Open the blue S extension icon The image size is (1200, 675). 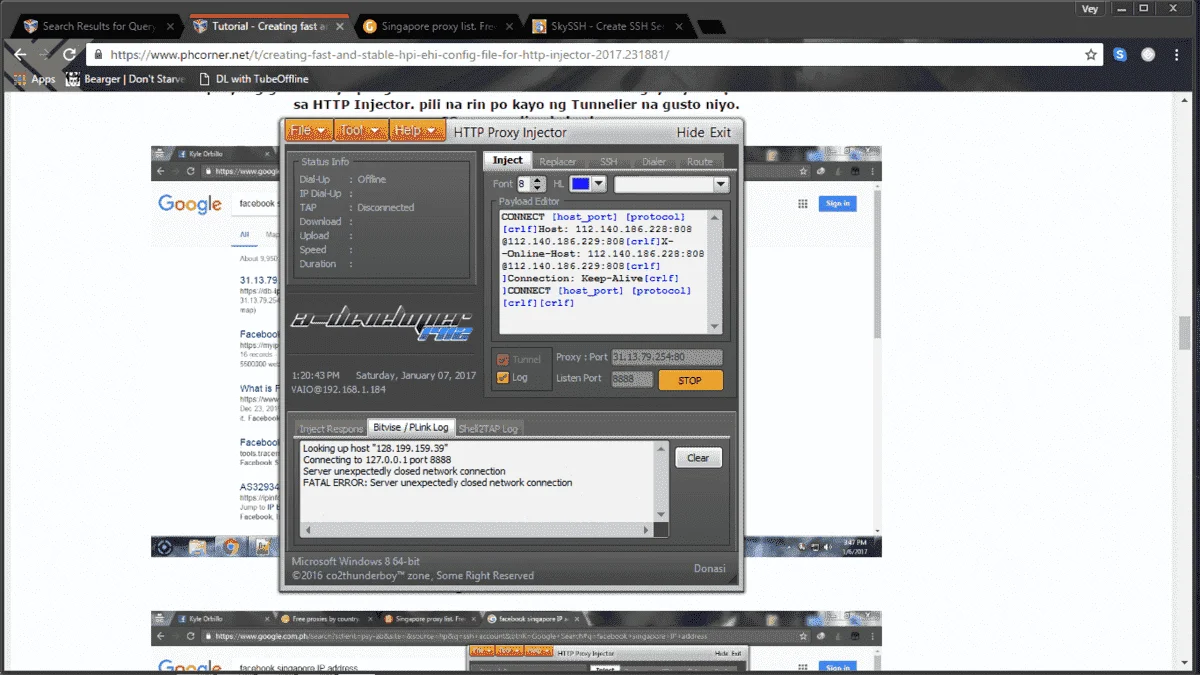1121,55
